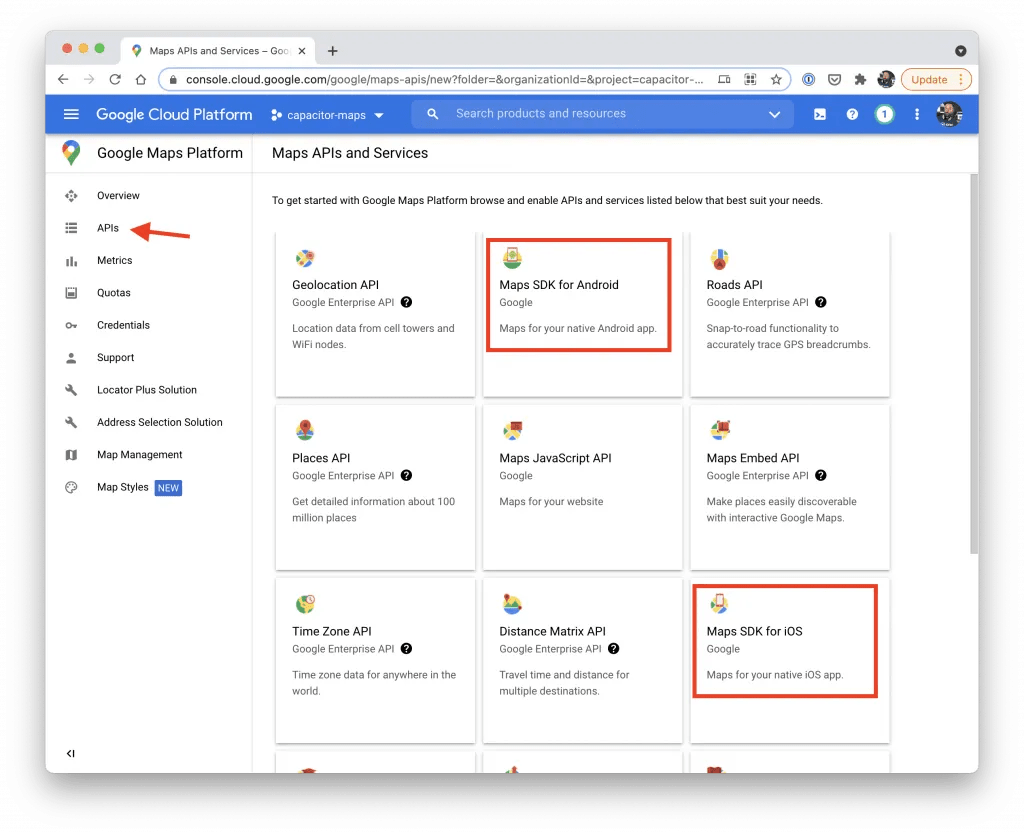Click the Maps SDK for Android icon
Screen dimensions: 1024x833
(511, 257)
